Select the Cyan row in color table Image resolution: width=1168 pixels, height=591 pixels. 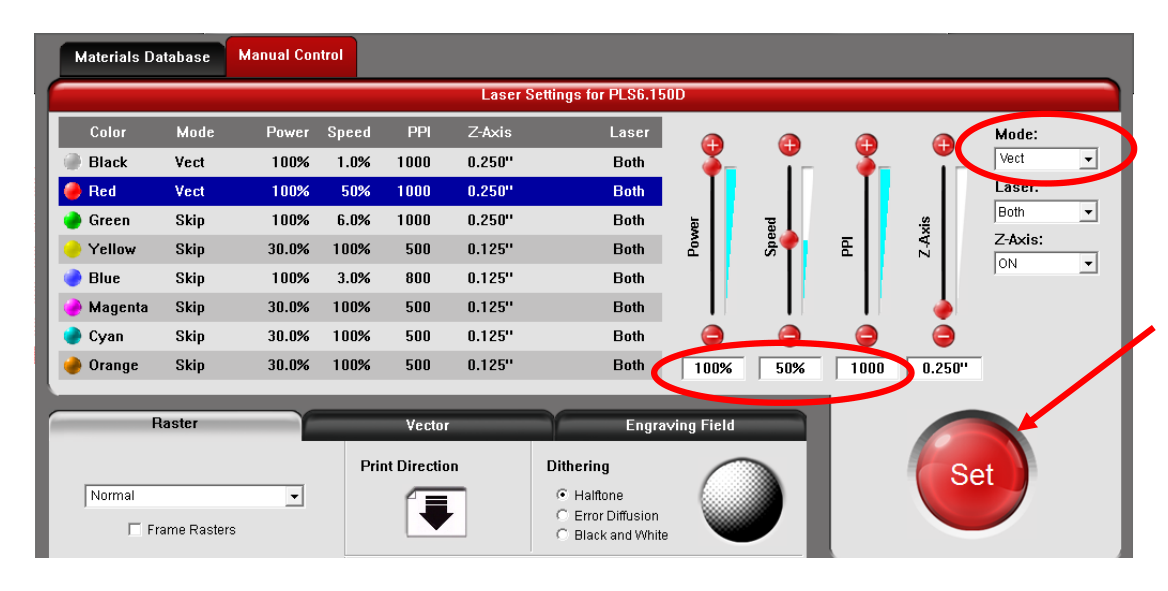point(361,336)
